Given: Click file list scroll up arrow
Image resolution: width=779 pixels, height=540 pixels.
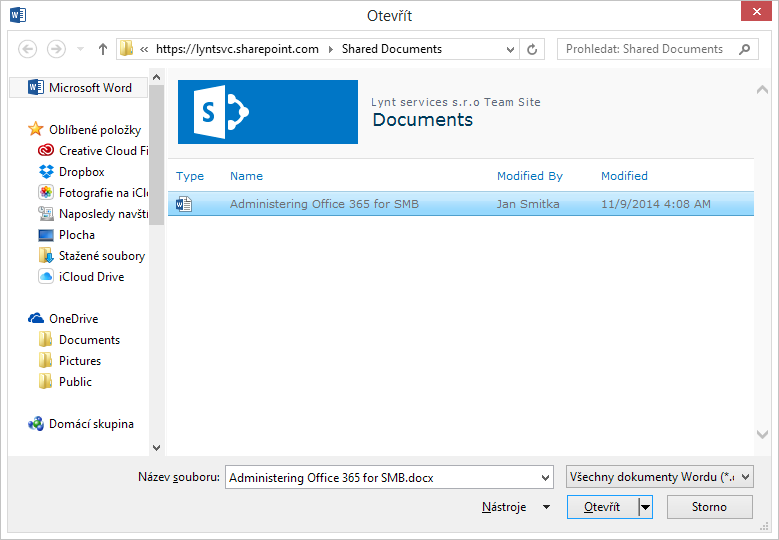Looking at the screenshot, I should tap(762, 90).
